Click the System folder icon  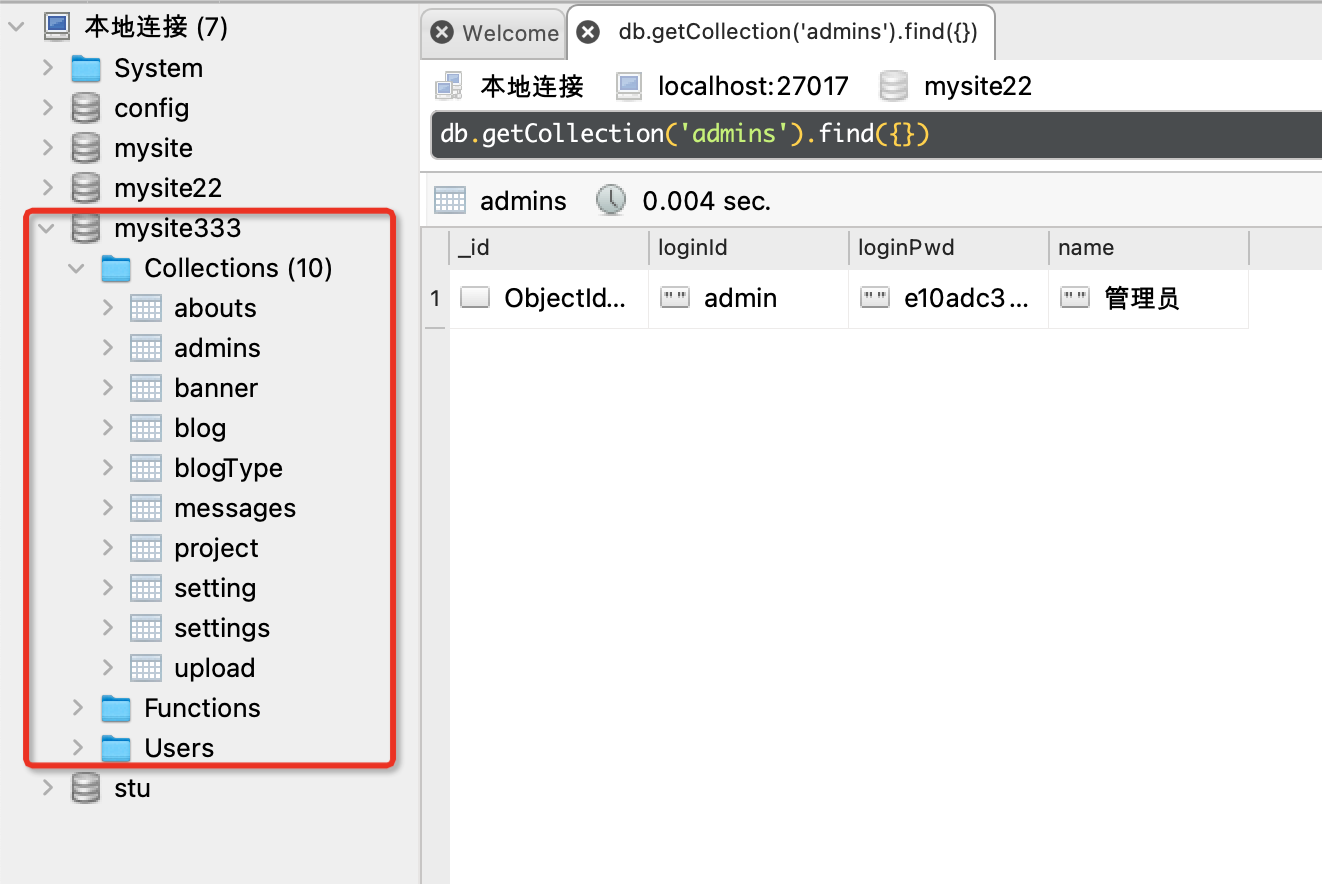[86, 68]
